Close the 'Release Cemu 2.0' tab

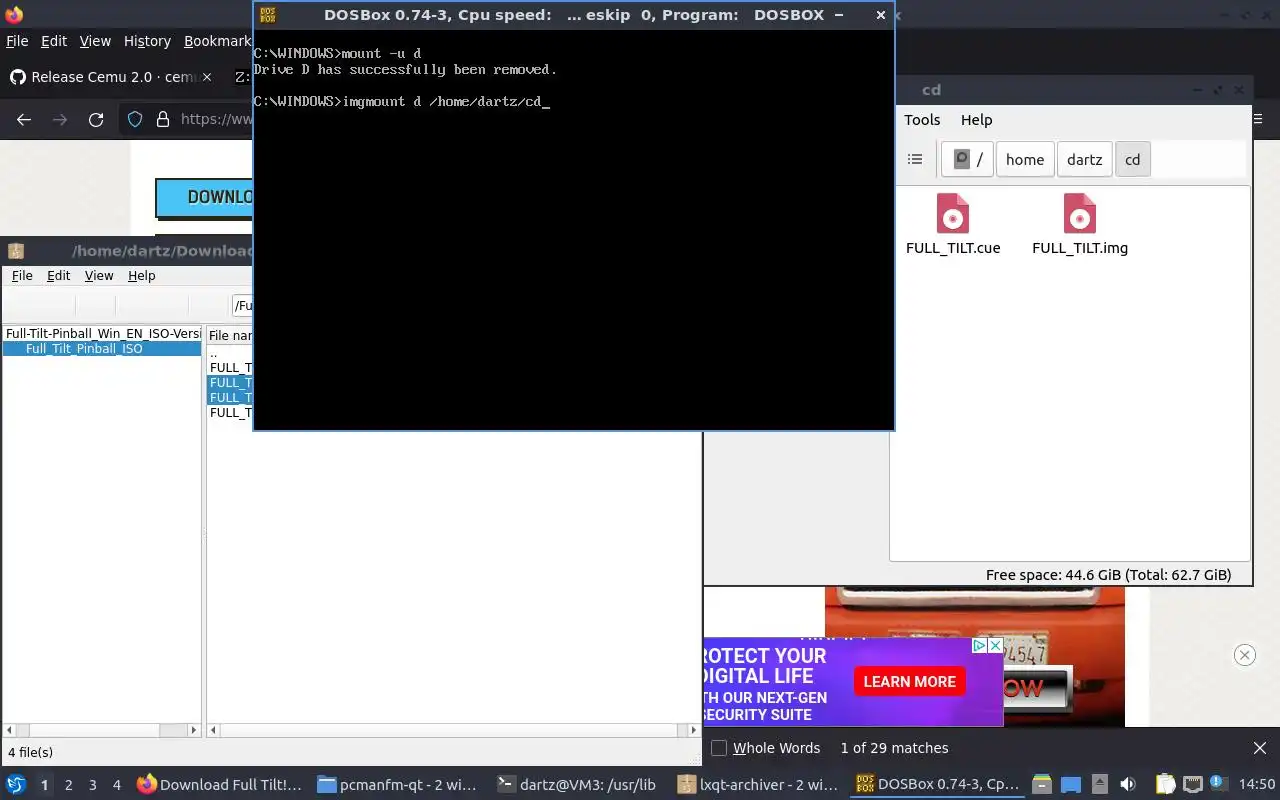tap(207, 77)
